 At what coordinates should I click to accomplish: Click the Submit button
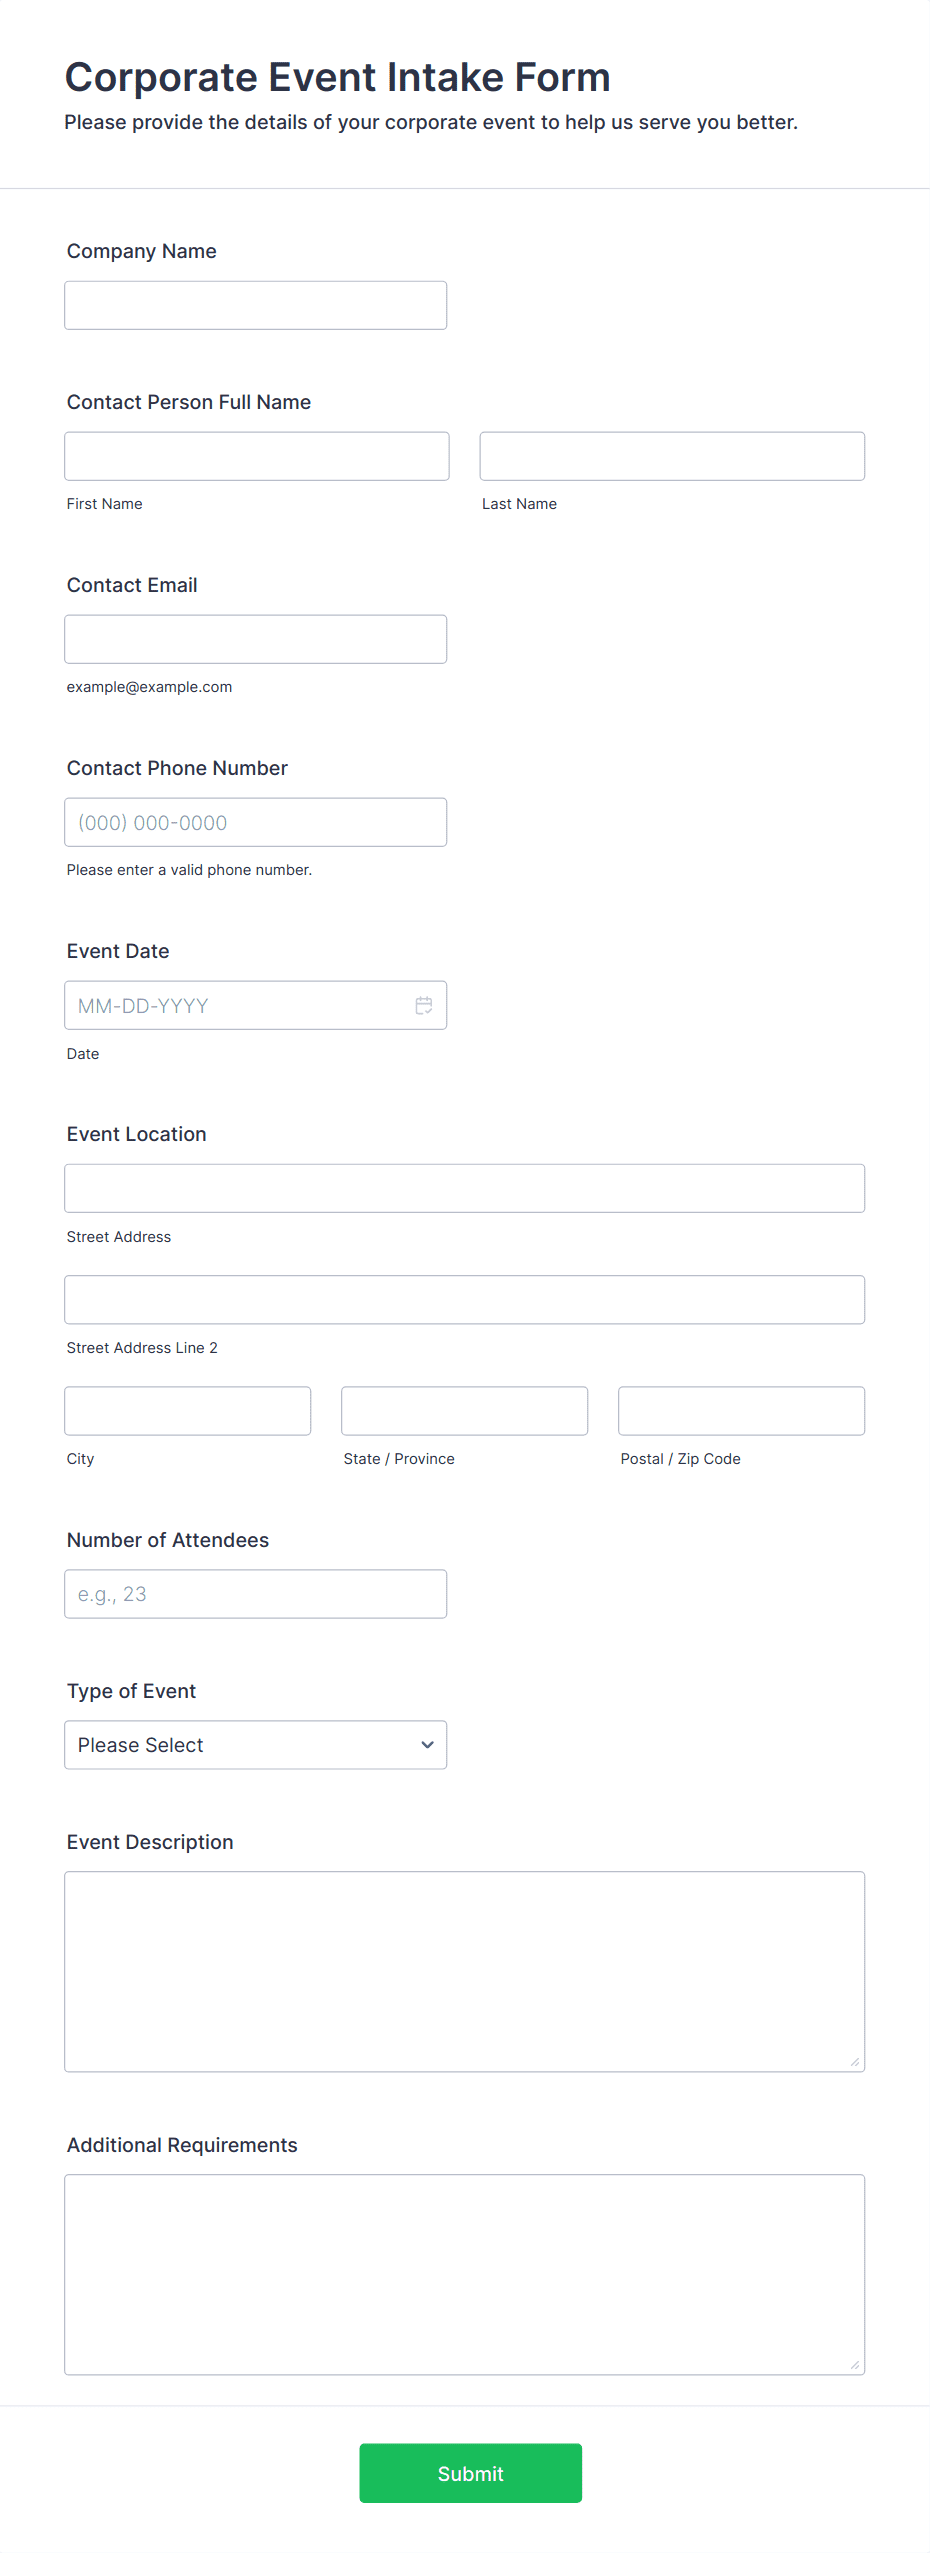click(x=470, y=2472)
